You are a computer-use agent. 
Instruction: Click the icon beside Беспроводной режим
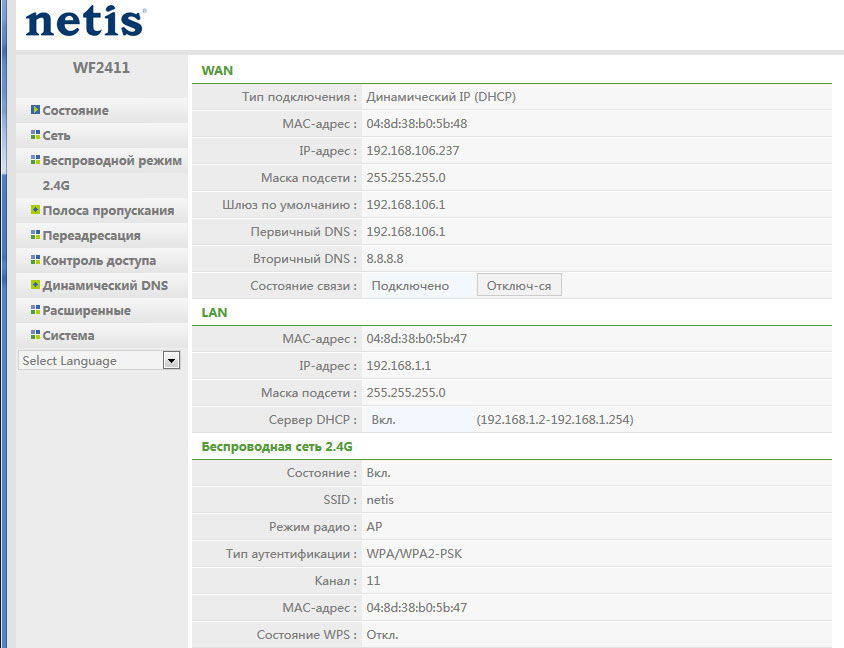point(35,160)
